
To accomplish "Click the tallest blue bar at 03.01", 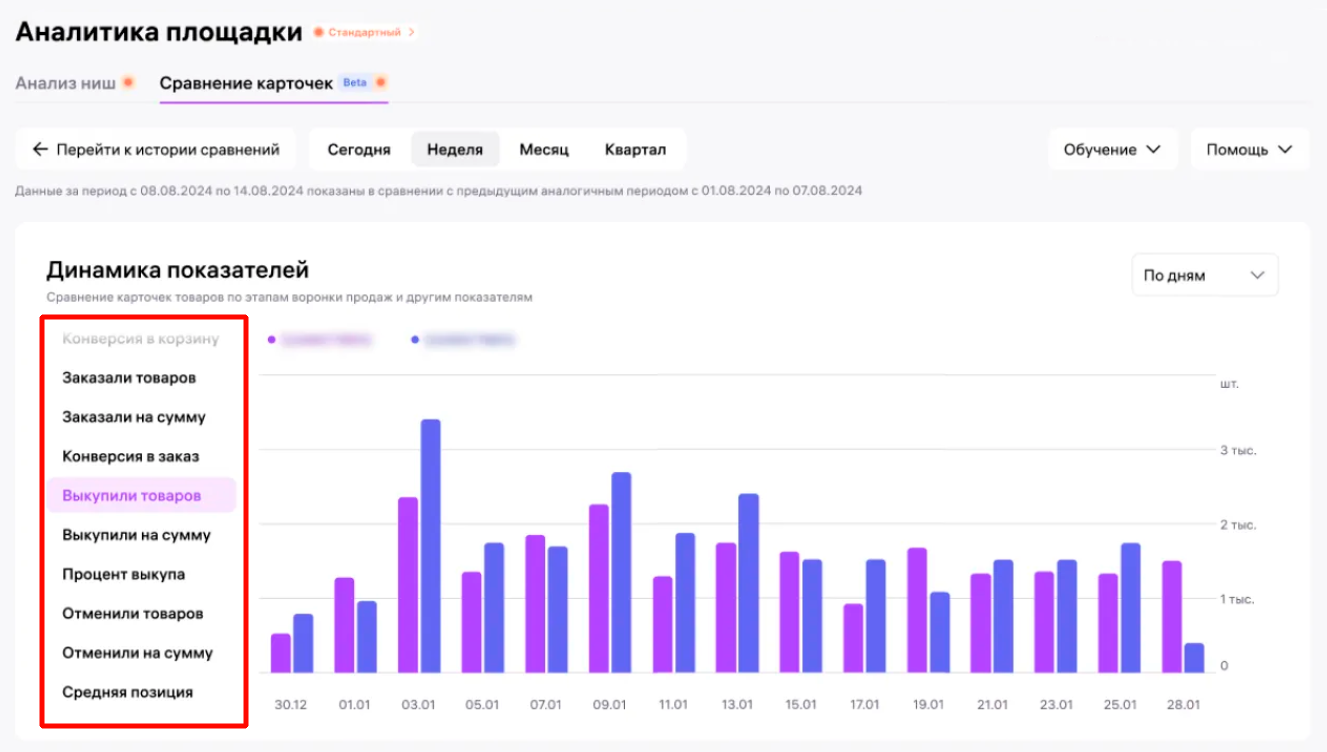I will click(430, 545).
